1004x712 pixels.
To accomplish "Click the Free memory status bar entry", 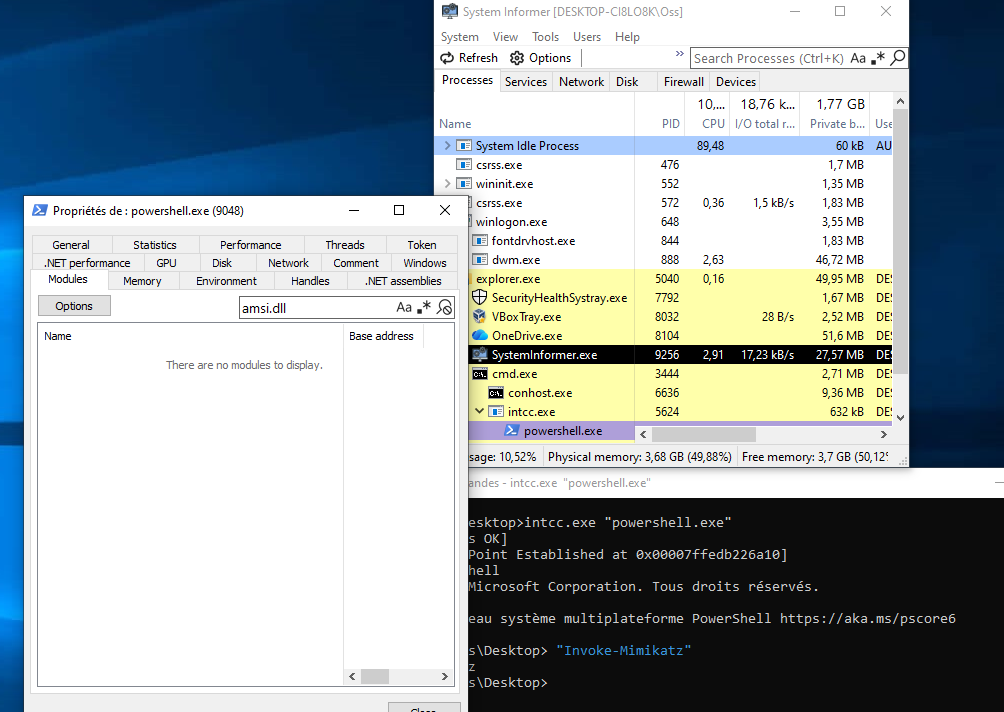I will click(x=814, y=457).
